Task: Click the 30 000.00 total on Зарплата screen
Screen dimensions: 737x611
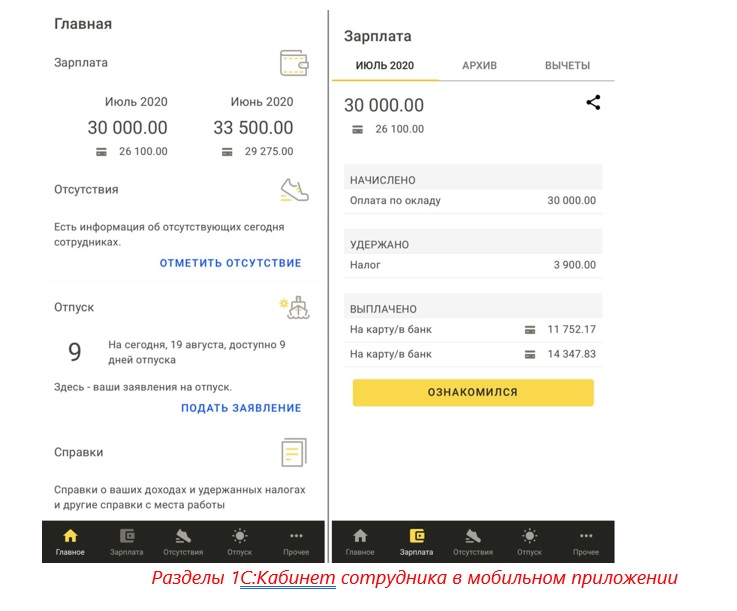Action: click(x=384, y=105)
